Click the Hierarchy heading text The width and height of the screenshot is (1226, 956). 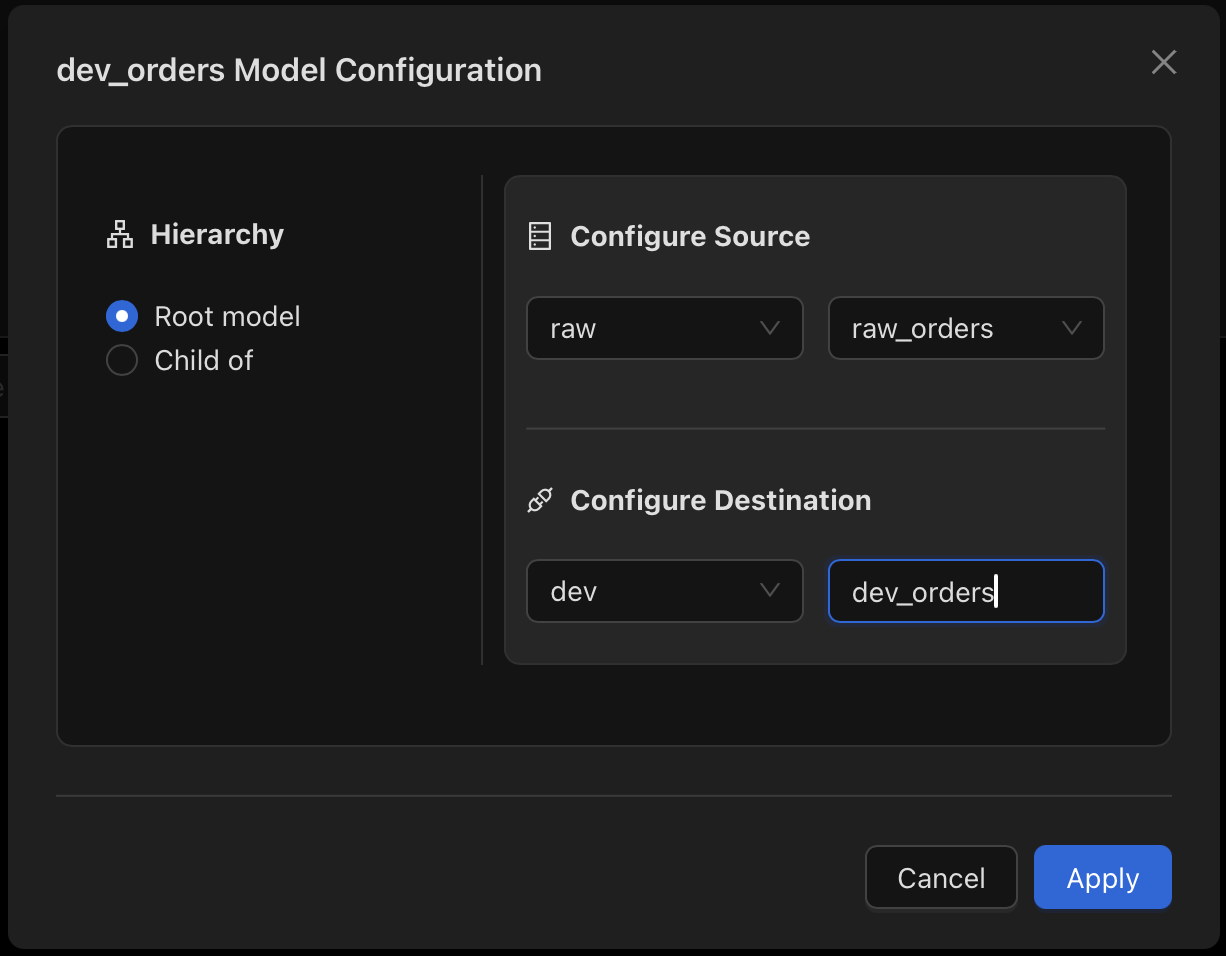pyautogui.click(x=217, y=235)
